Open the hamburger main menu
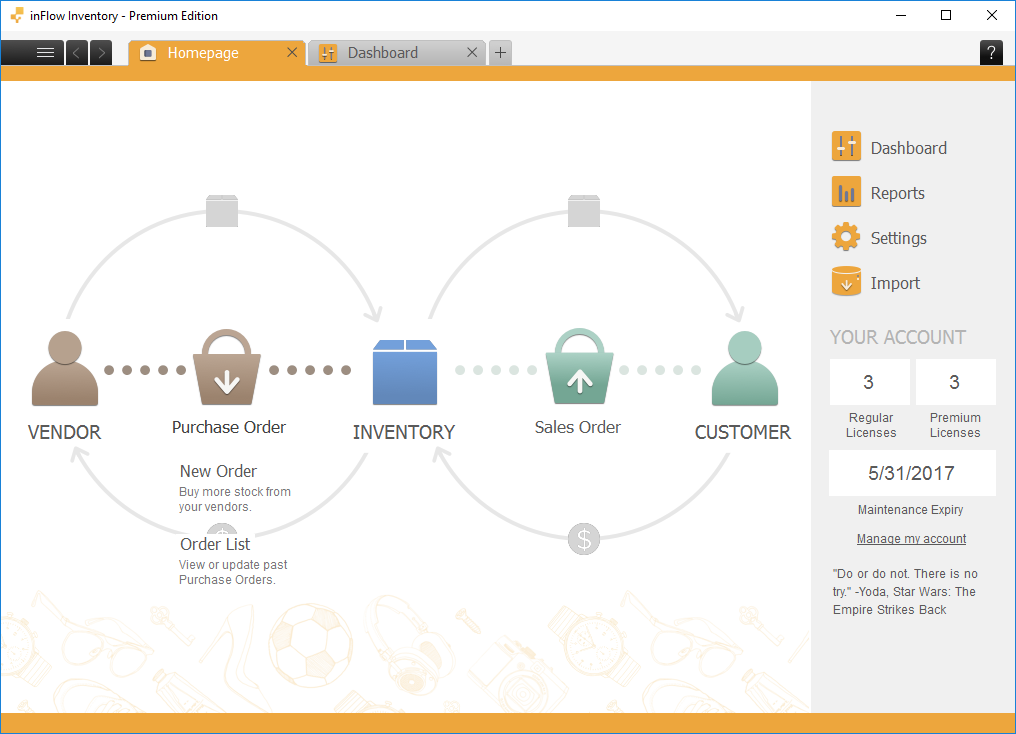The width and height of the screenshot is (1016, 734). coord(32,52)
